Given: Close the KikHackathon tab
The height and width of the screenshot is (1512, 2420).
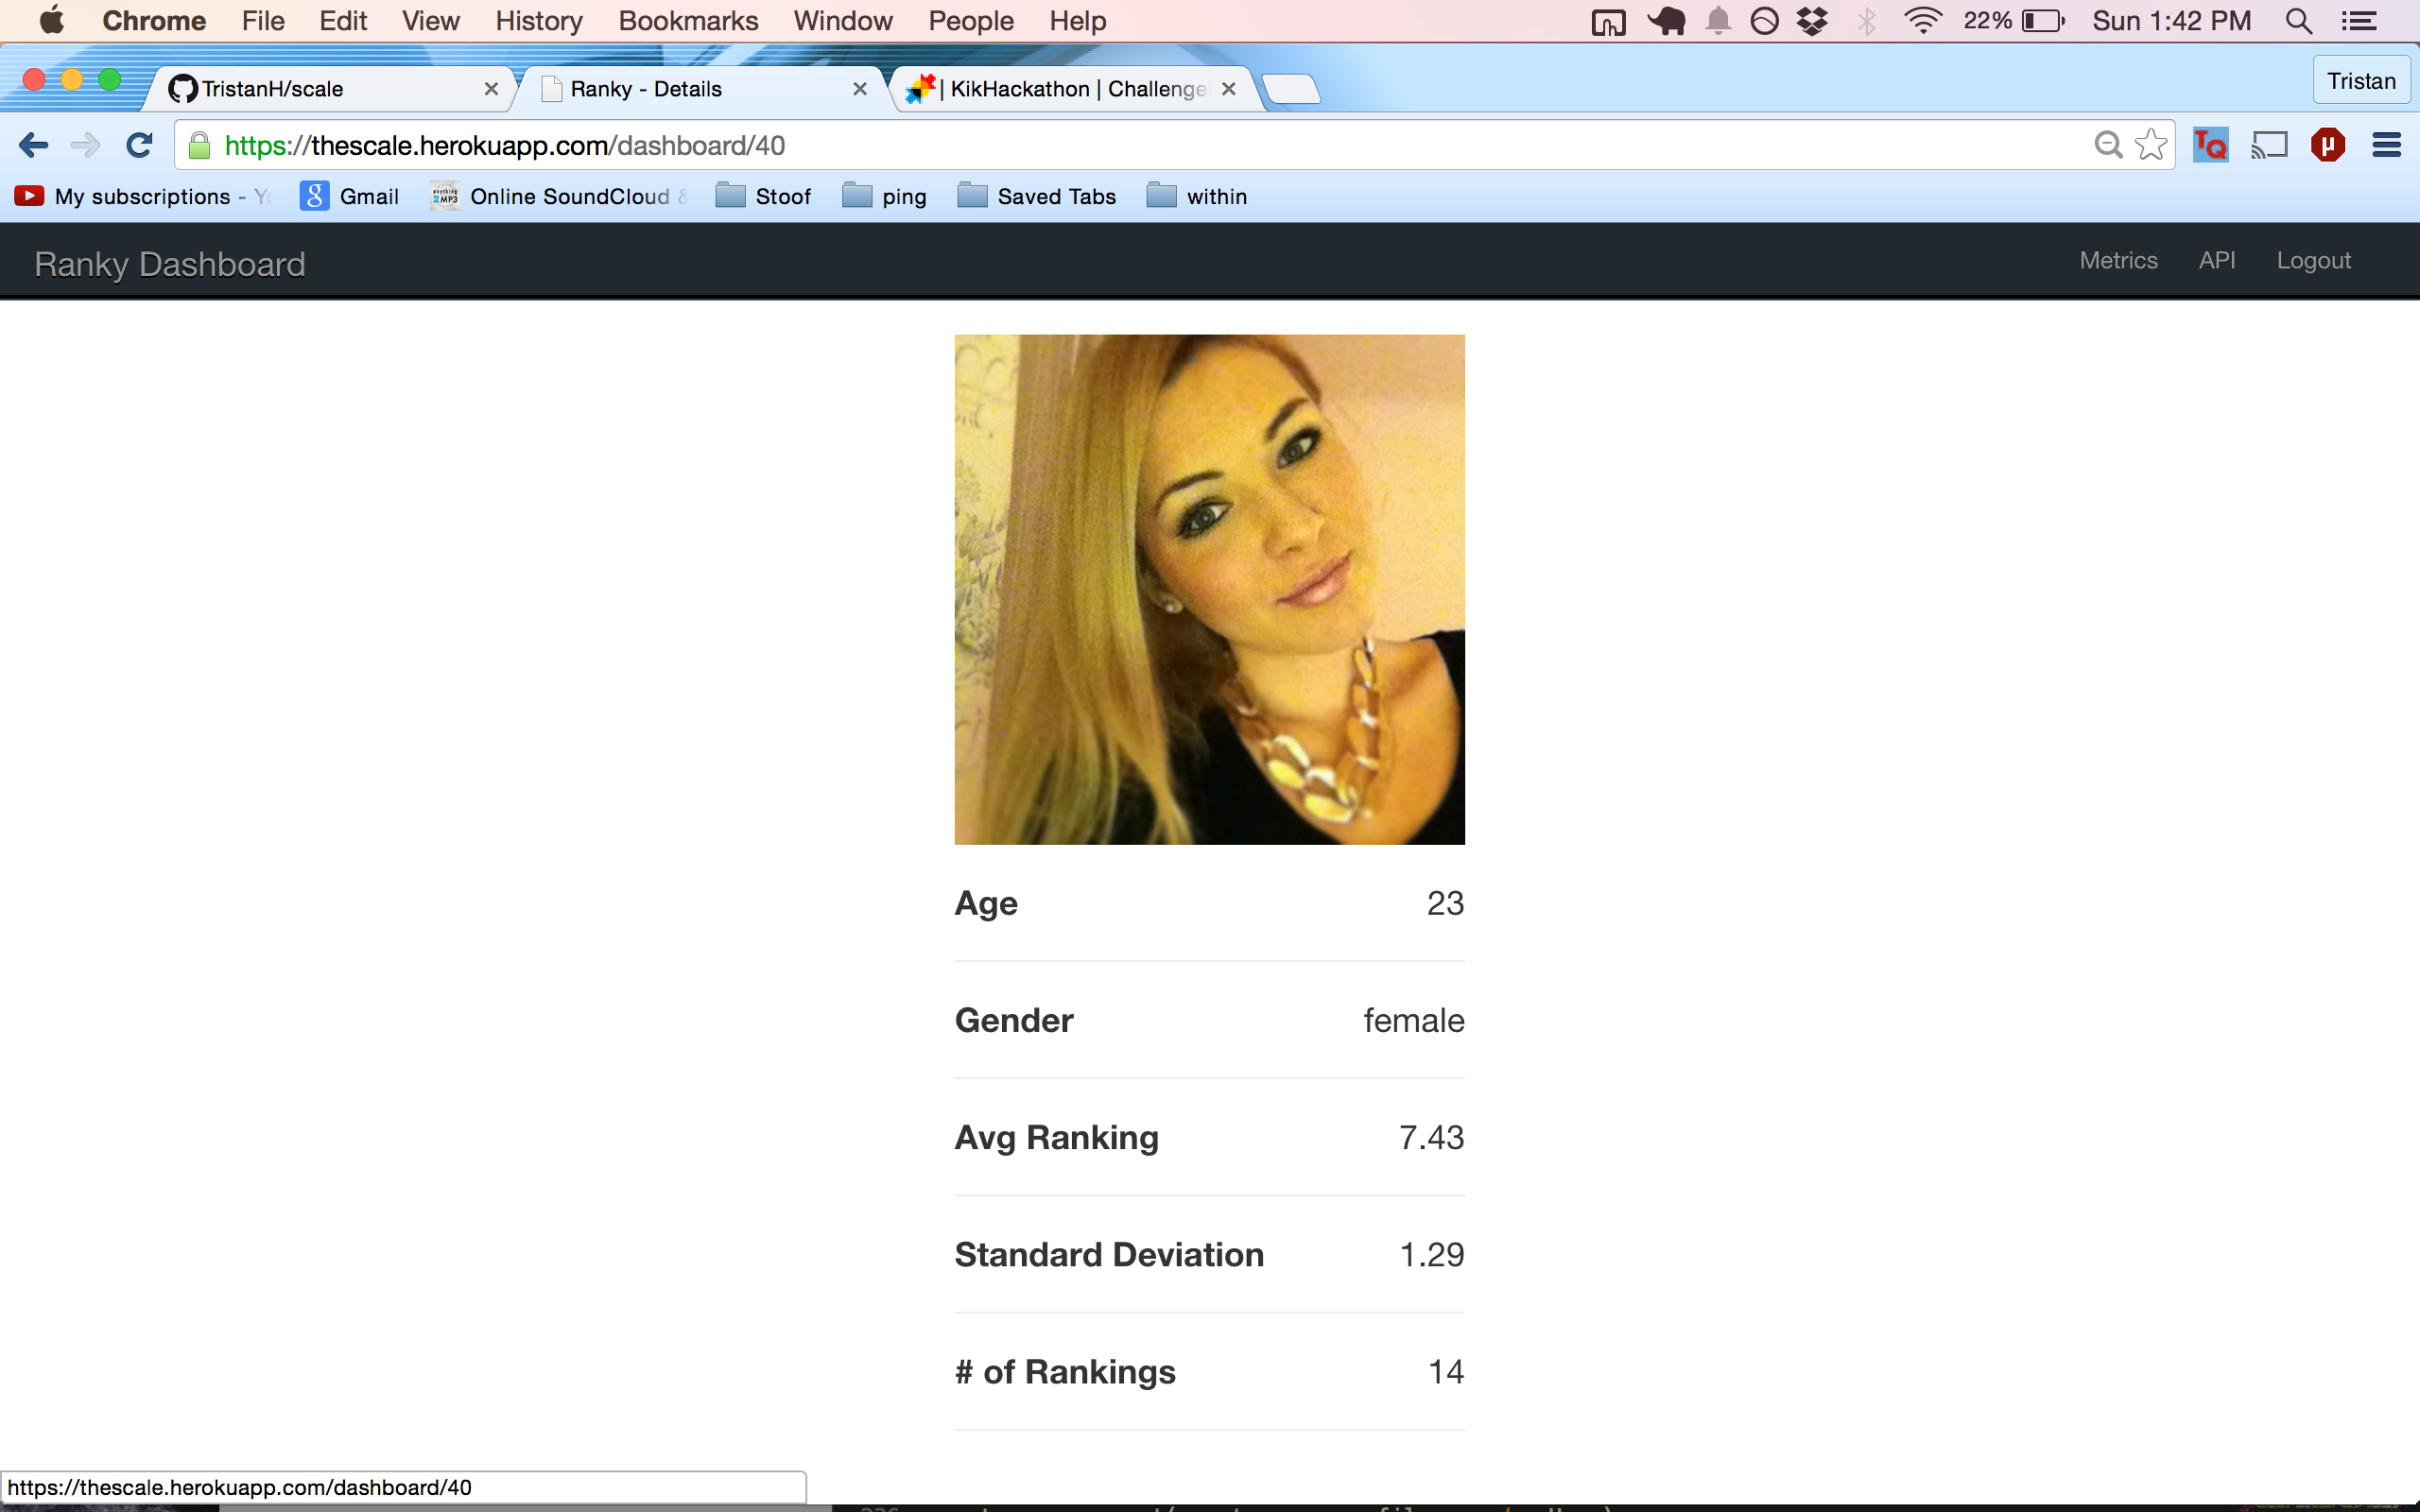Looking at the screenshot, I should pos(1229,89).
